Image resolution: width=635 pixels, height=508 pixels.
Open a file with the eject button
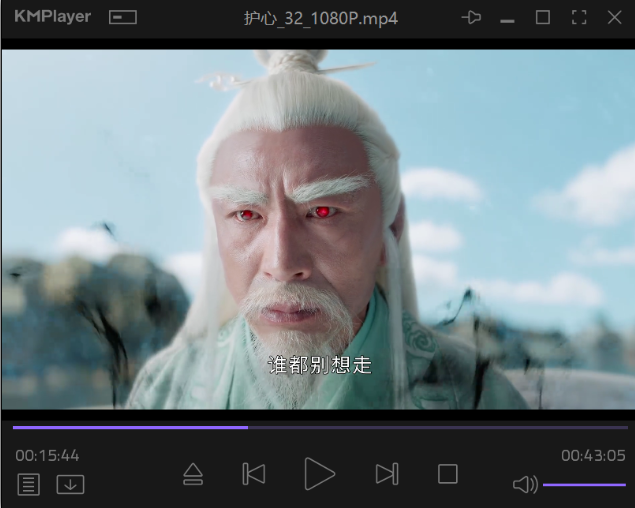193,475
